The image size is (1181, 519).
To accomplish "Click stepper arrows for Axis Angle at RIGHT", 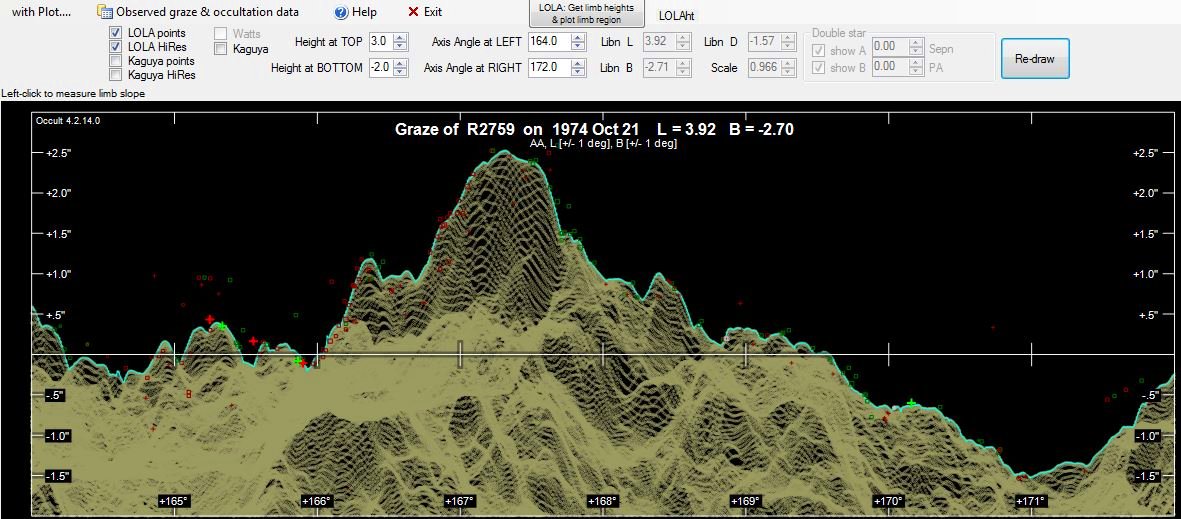I will click(x=577, y=68).
